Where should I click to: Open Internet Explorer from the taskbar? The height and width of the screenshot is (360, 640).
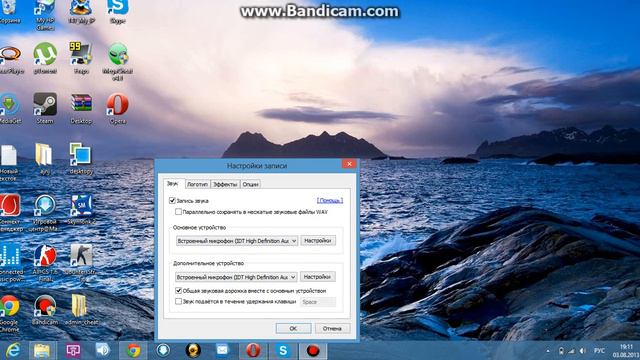pyautogui.click(x=13, y=351)
